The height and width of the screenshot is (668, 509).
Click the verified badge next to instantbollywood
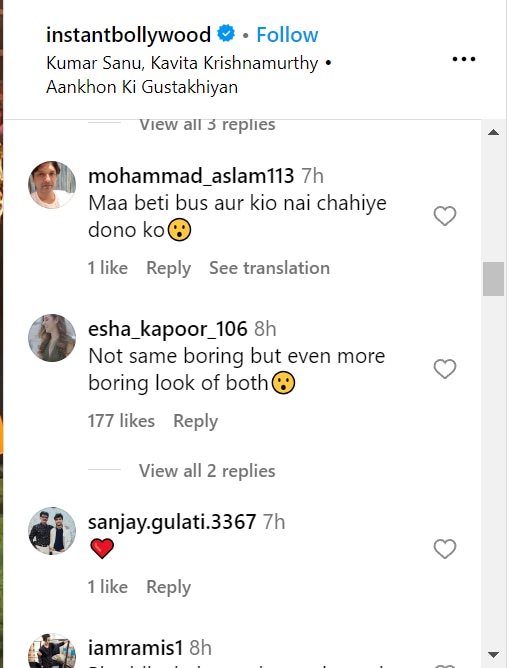pyautogui.click(x=226, y=34)
